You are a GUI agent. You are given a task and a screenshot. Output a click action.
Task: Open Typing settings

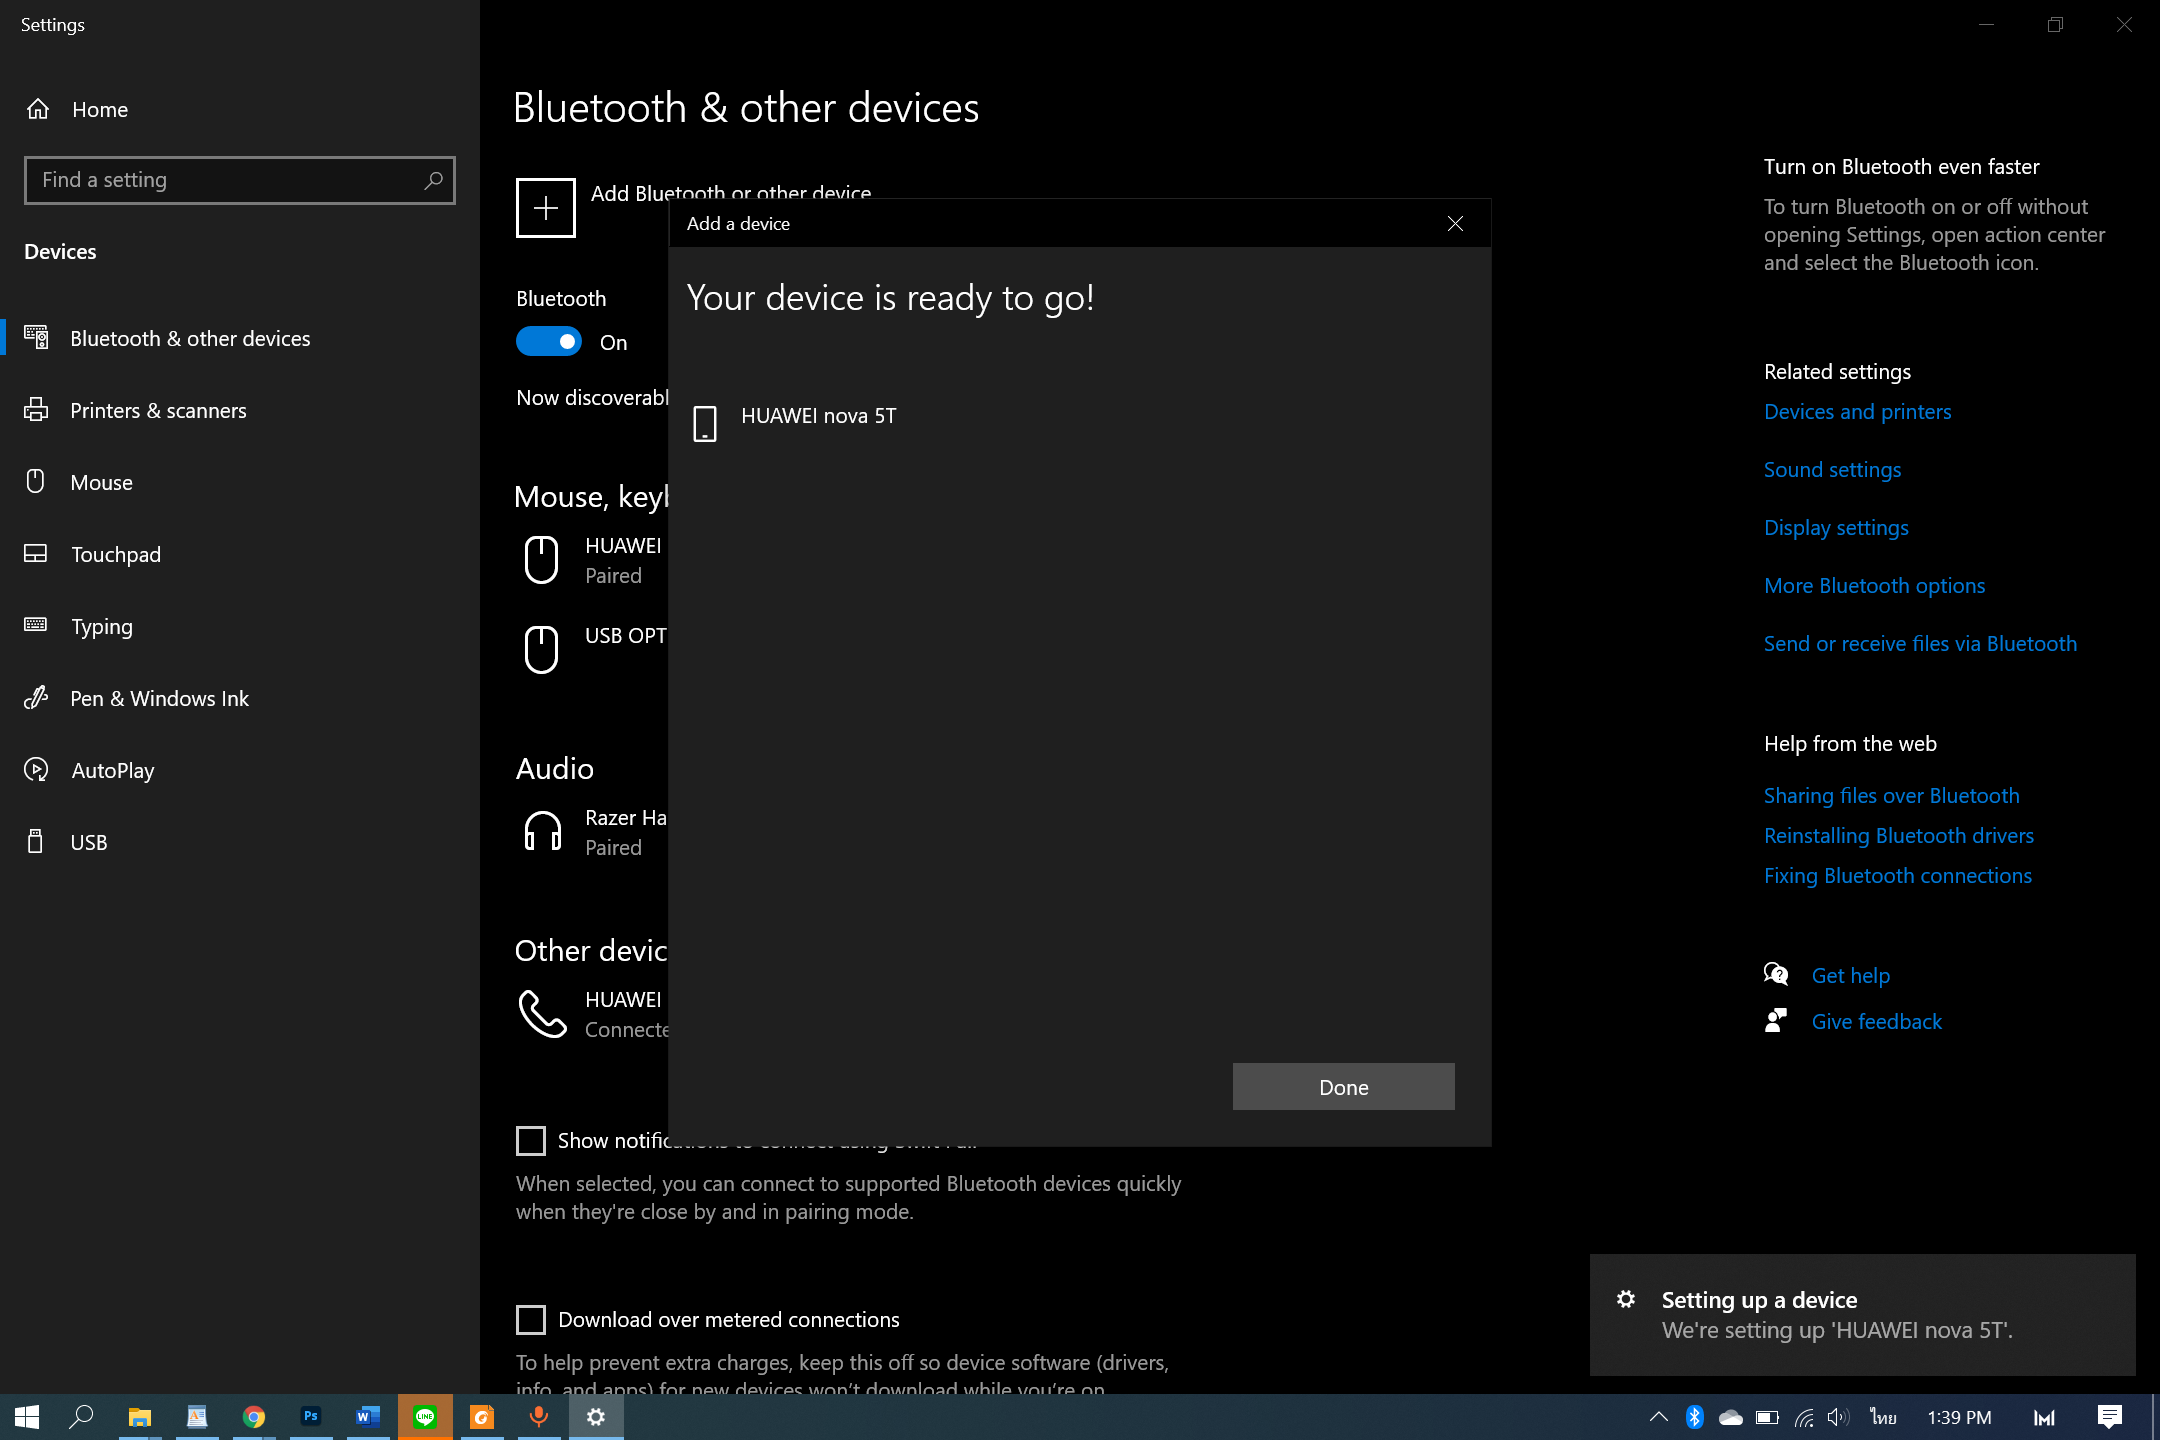(x=240, y=626)
